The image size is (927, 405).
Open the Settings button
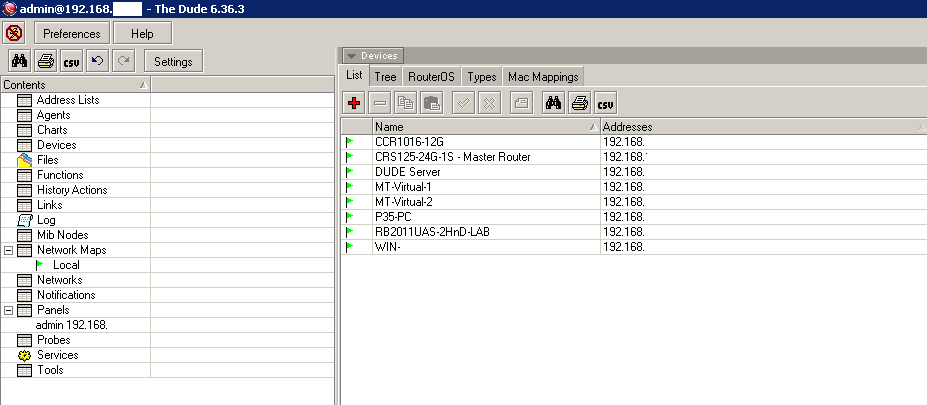(173, 61)
